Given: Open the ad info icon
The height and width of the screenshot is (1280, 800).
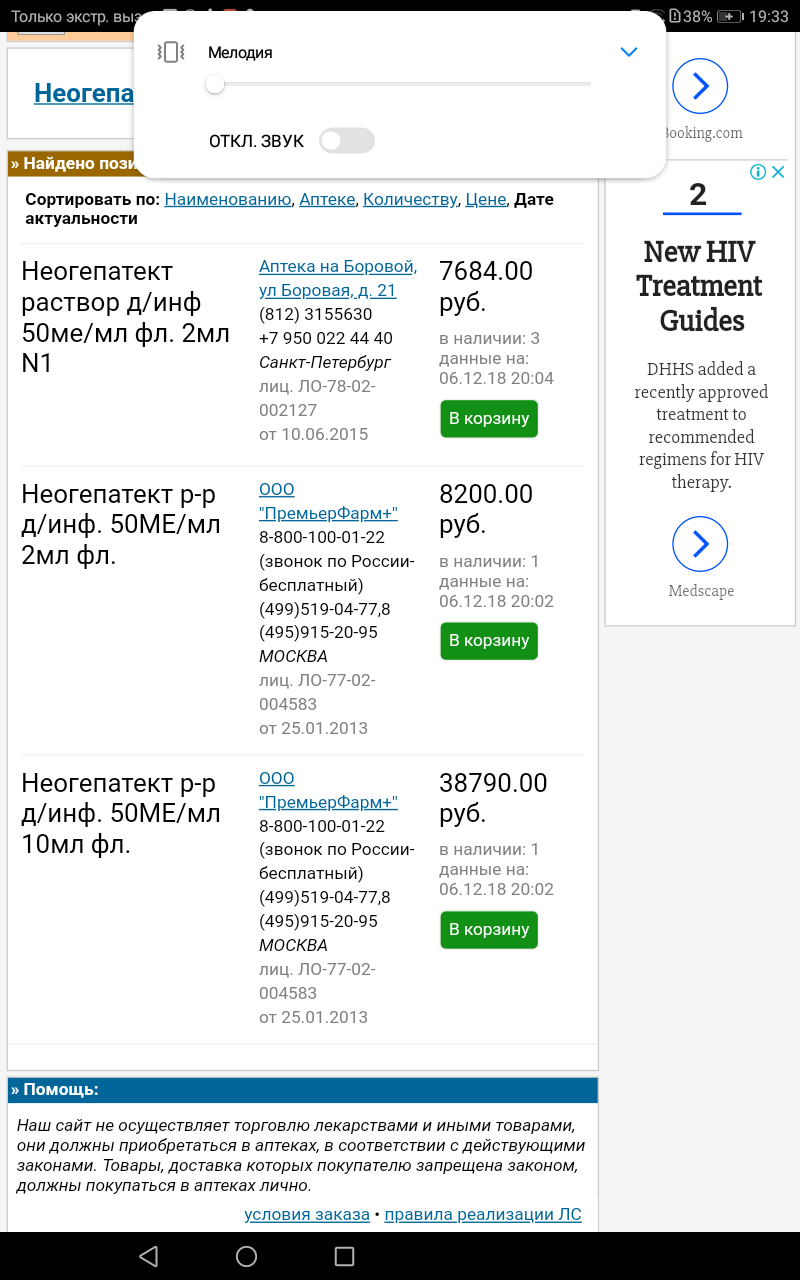Looking at the screenshot, I should click(x=758, y=172).
